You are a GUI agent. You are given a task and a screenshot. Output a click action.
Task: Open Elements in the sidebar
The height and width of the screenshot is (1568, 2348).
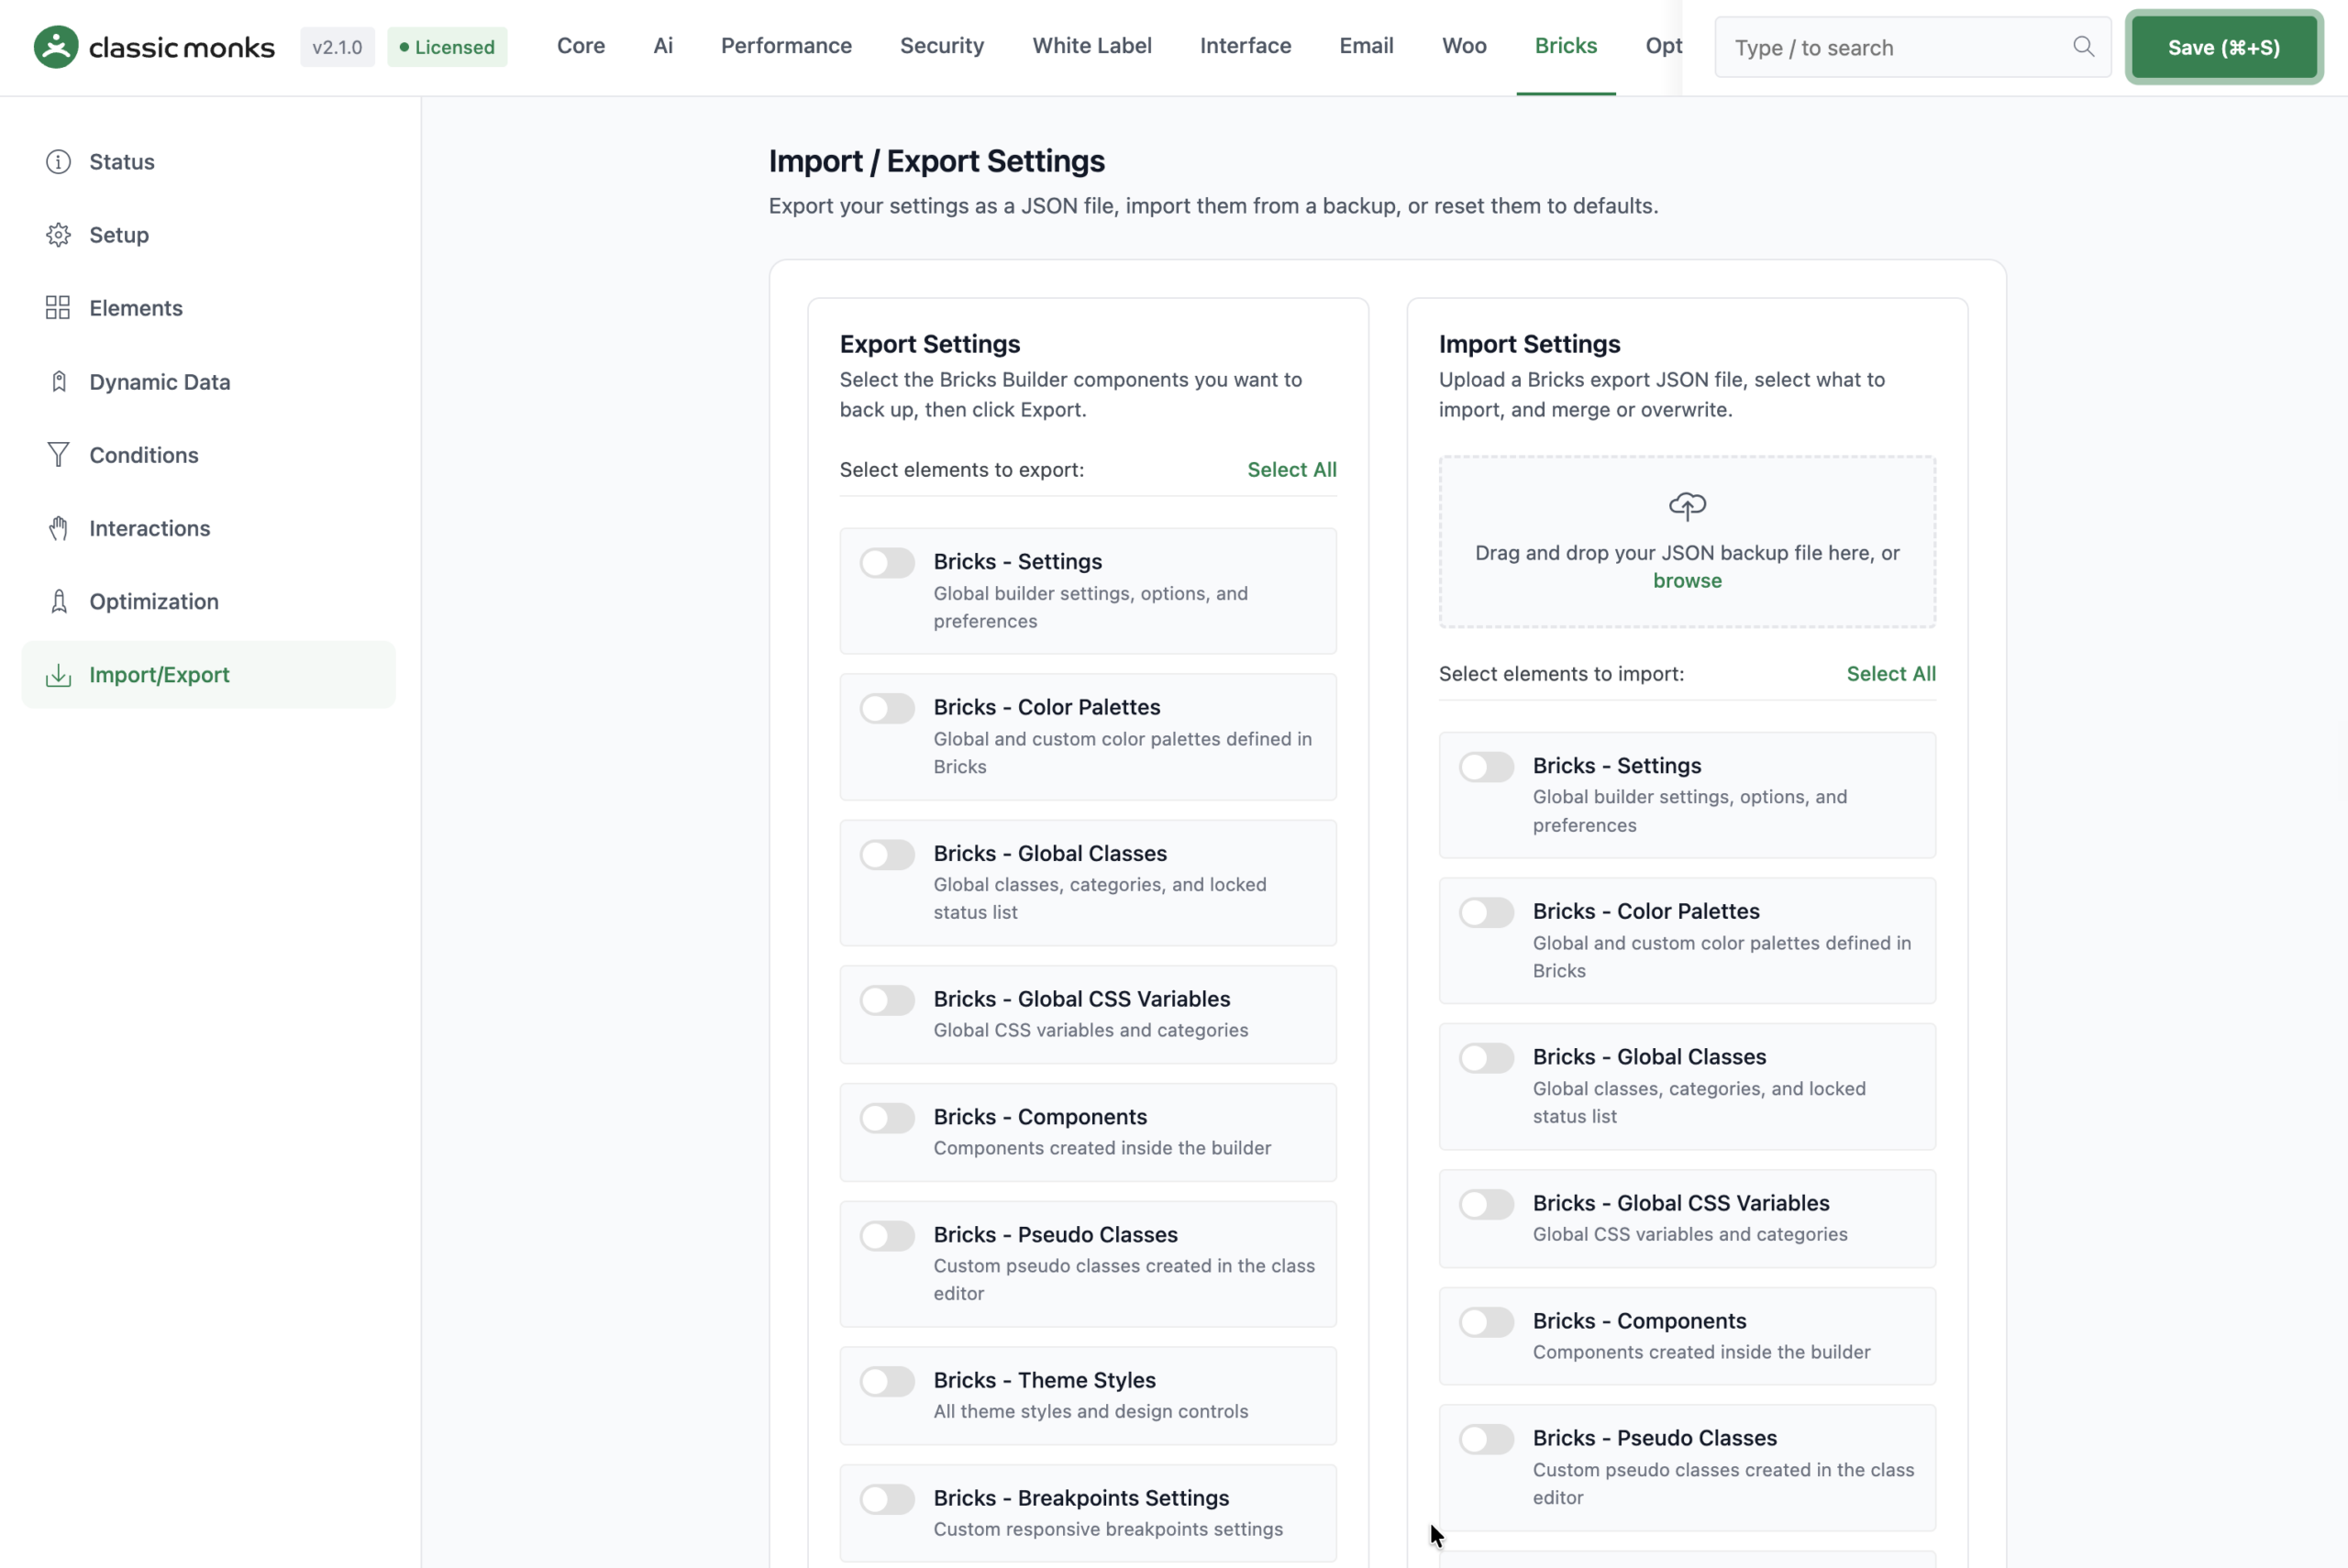click(209, 308)
